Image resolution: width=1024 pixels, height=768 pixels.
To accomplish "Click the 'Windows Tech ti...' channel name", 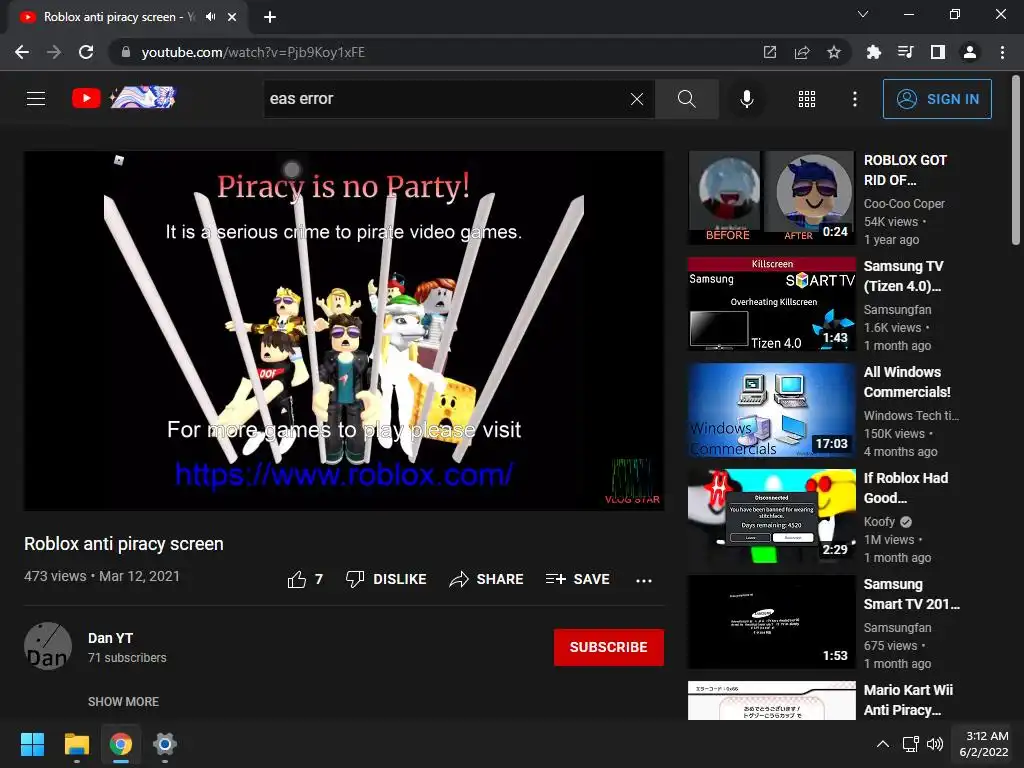I will coord(911,415).
